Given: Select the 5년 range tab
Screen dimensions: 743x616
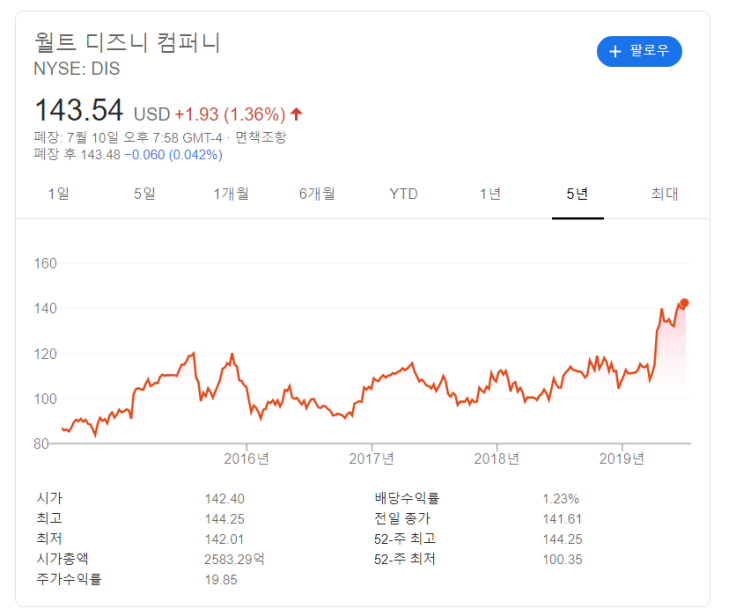Looking at the screenshot, I should [x=577, y=194].
